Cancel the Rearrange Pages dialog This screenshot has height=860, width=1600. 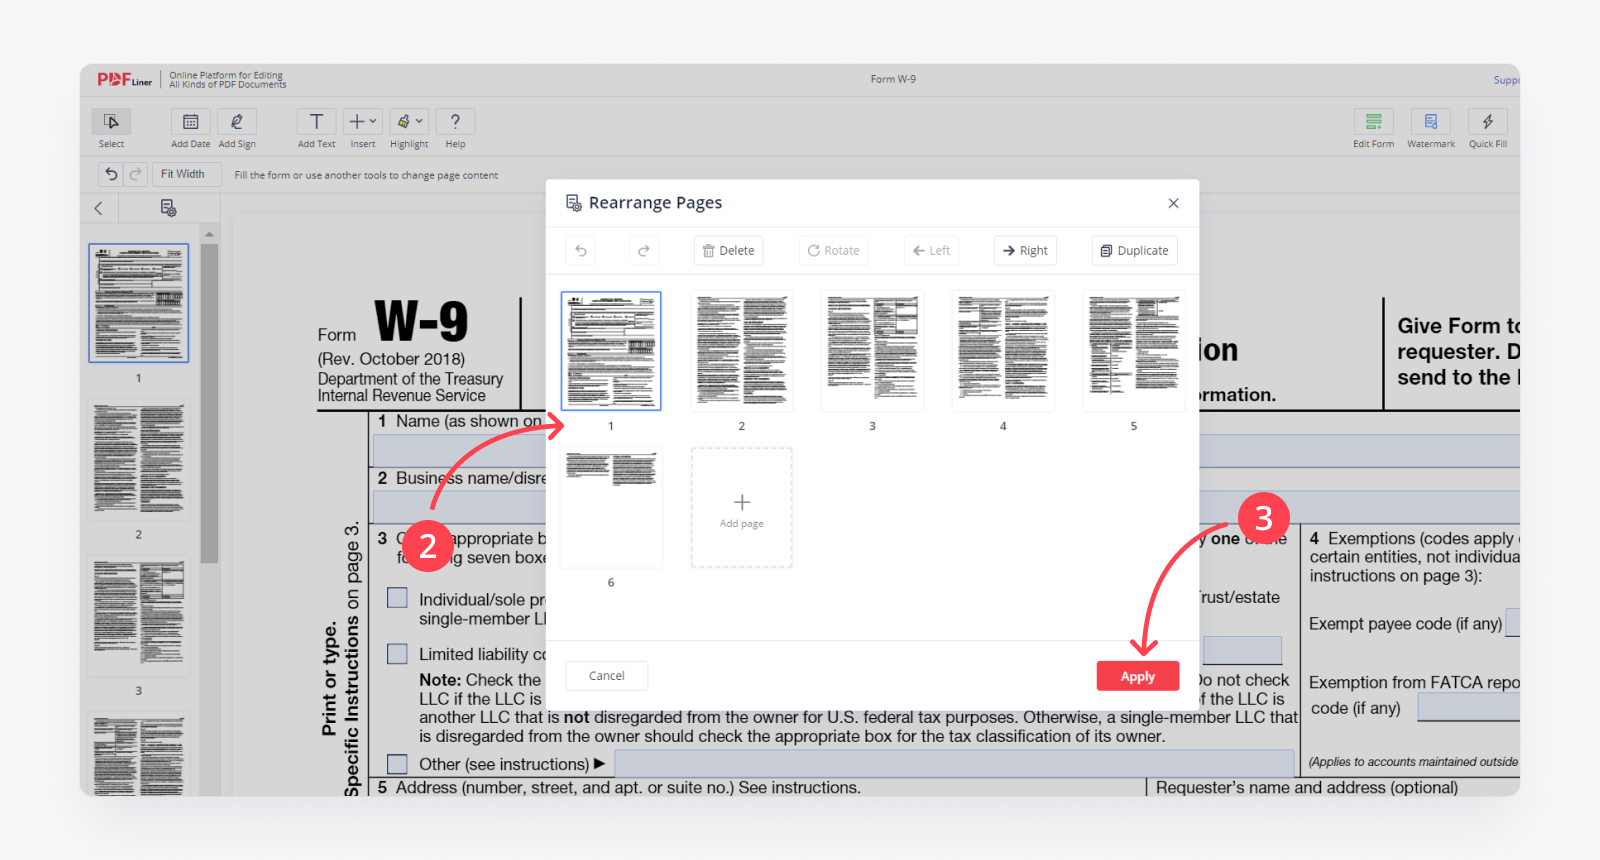coord(606,676)
